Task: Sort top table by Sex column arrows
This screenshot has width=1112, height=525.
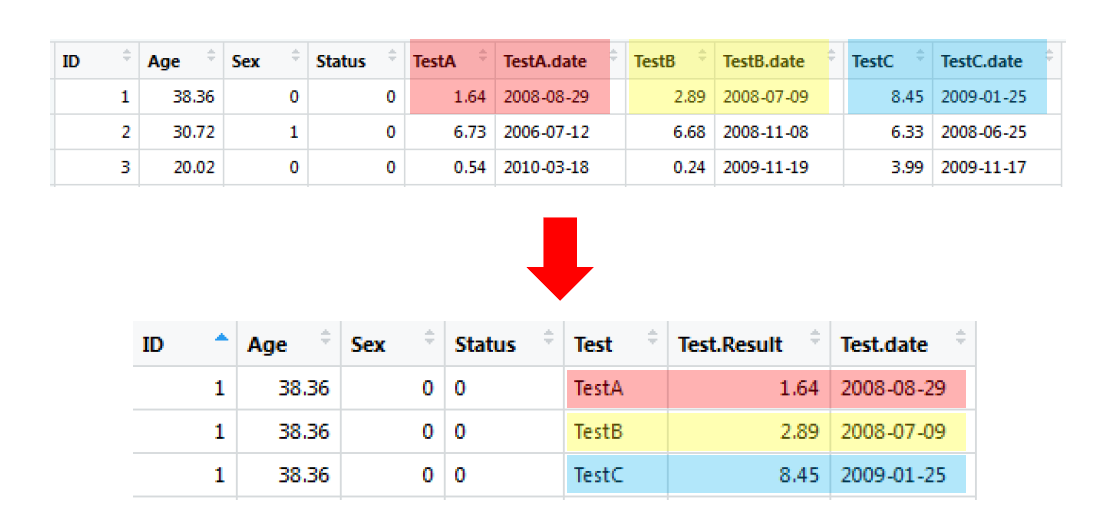Action: tap(295, 58)
